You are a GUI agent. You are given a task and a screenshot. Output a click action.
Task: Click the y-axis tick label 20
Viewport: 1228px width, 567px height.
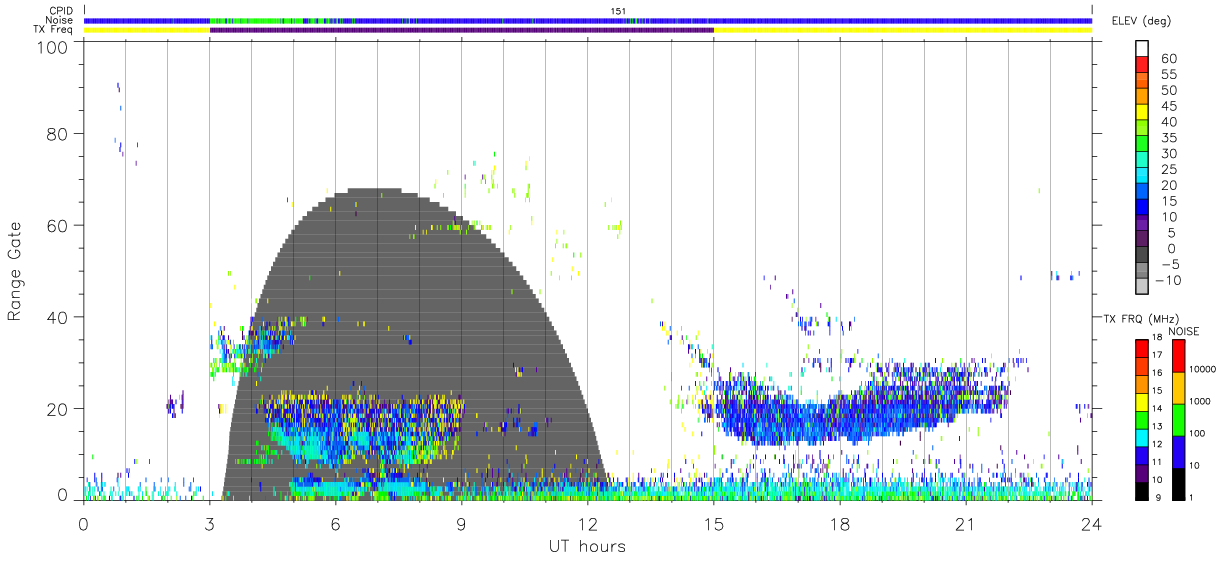click(x=57, y=408)
